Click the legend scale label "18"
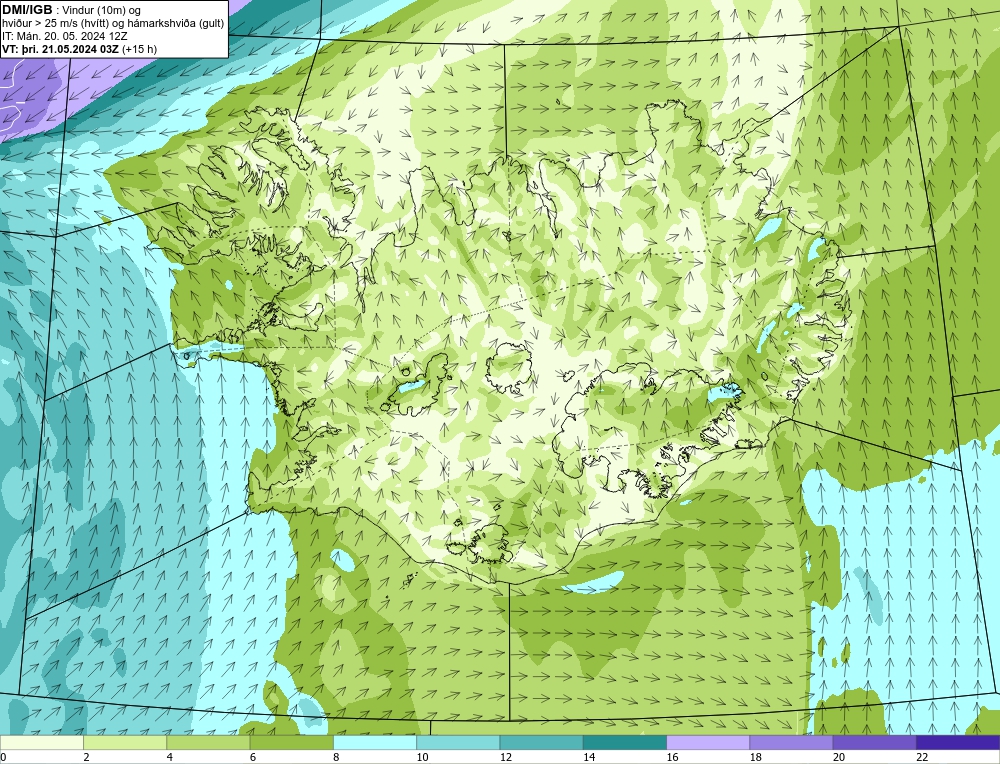 click(755, 757)
